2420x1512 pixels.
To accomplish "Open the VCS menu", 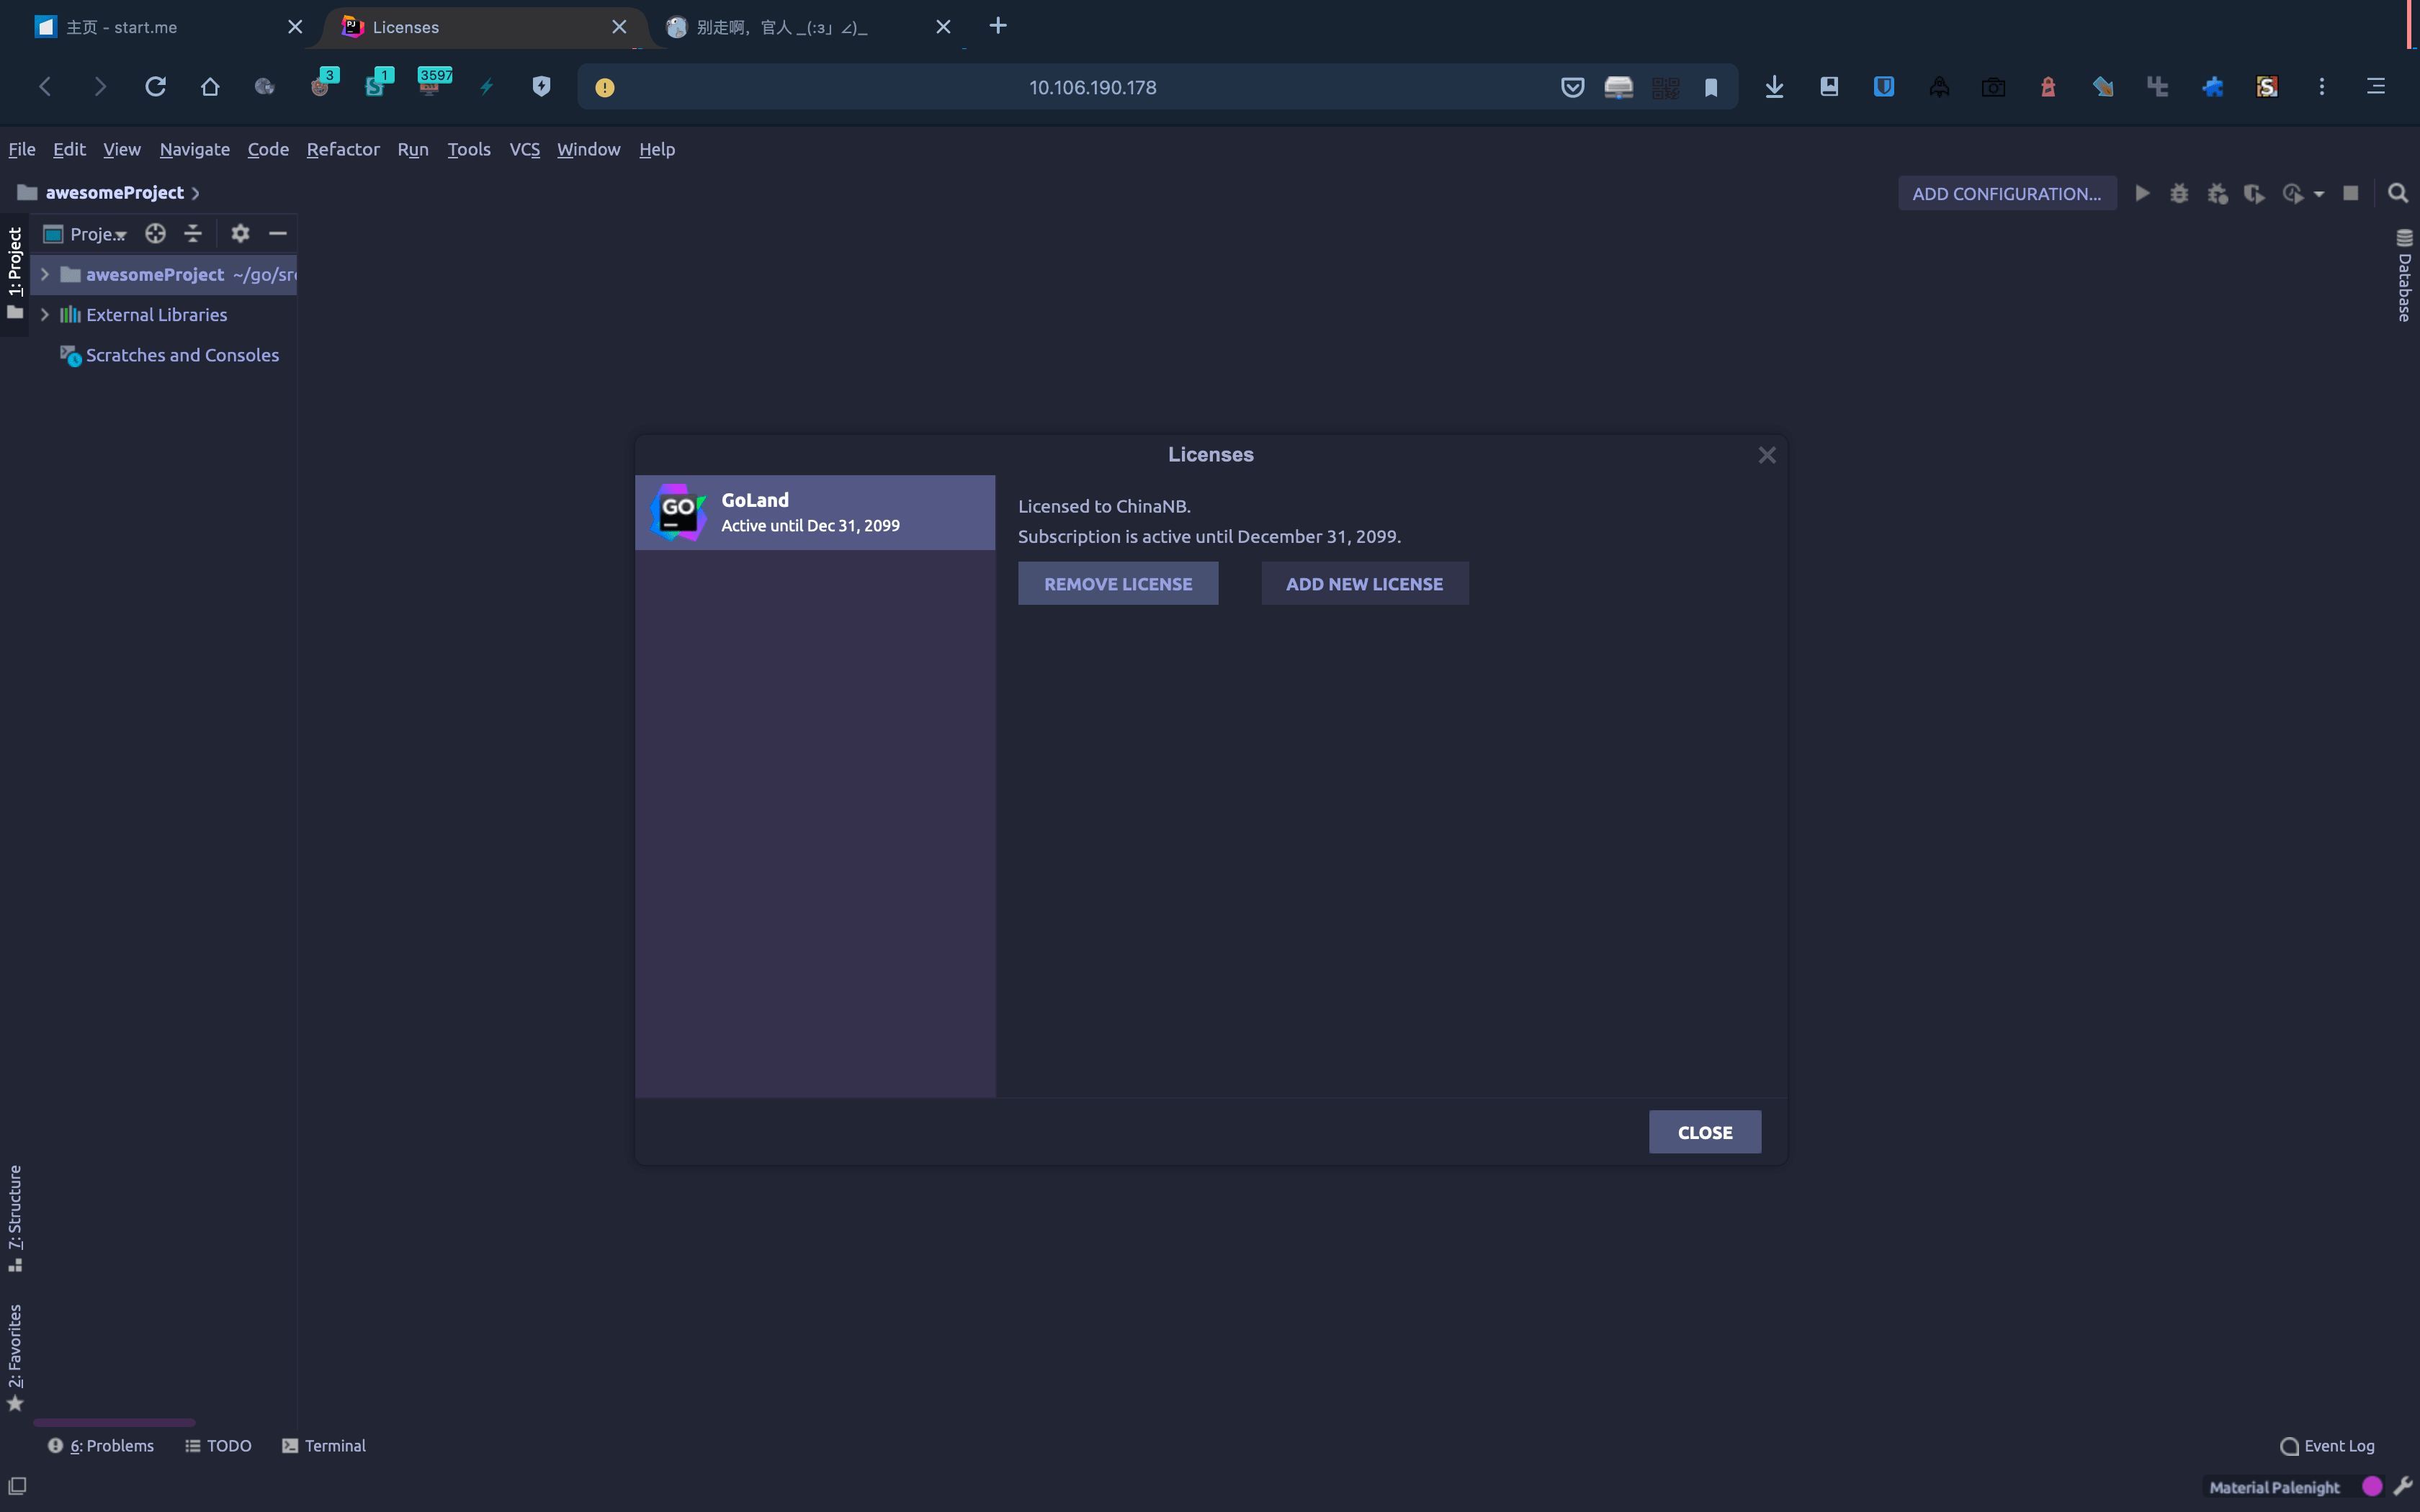I will pos(524,149).
